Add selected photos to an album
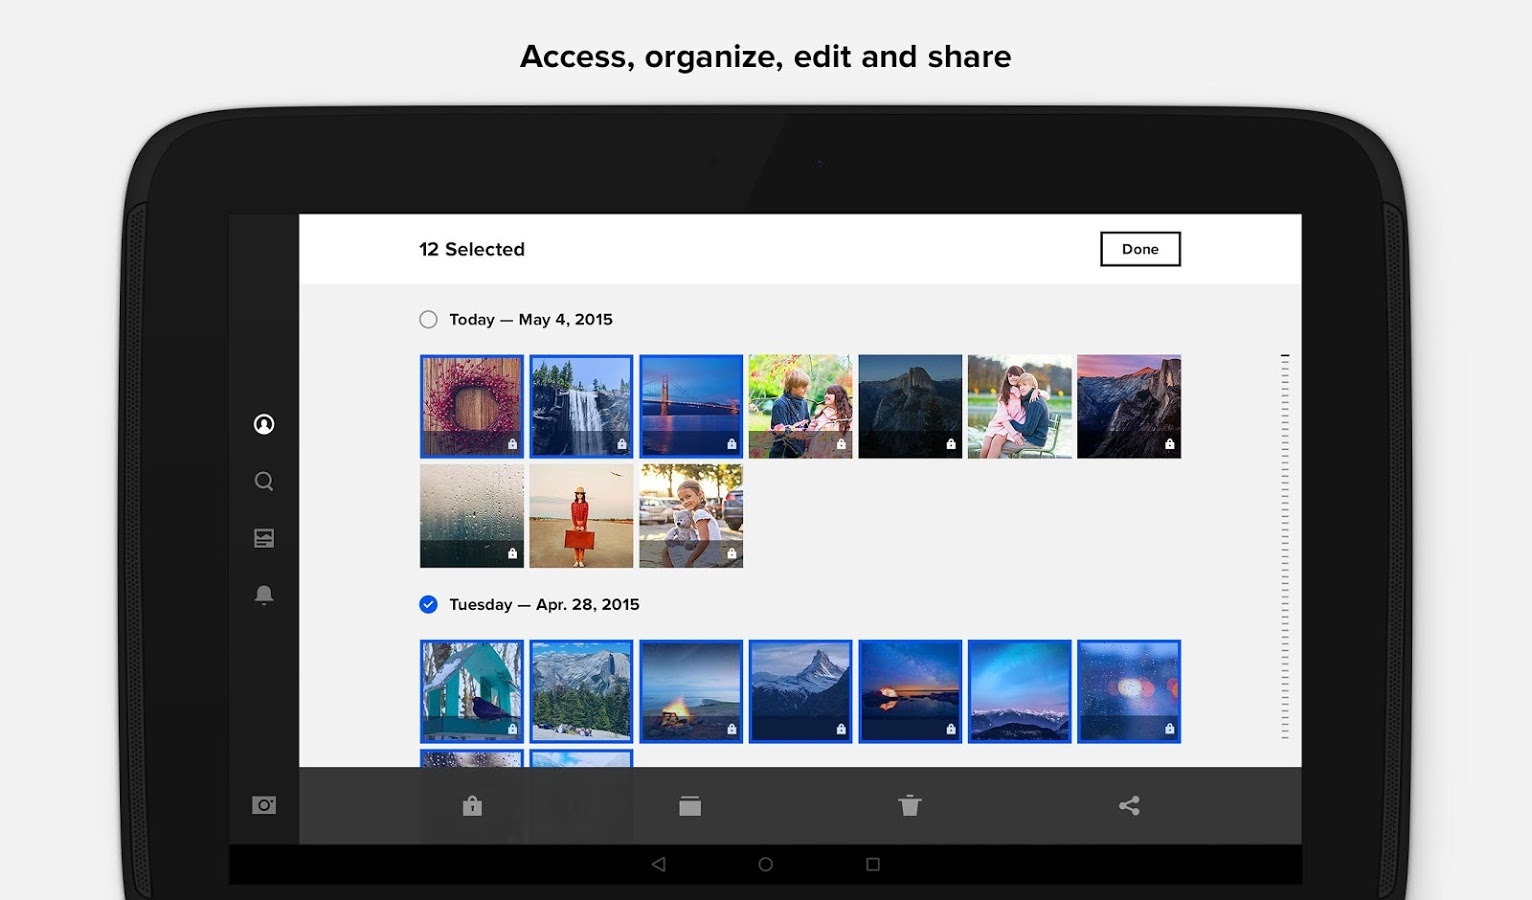 click(690, 805)
